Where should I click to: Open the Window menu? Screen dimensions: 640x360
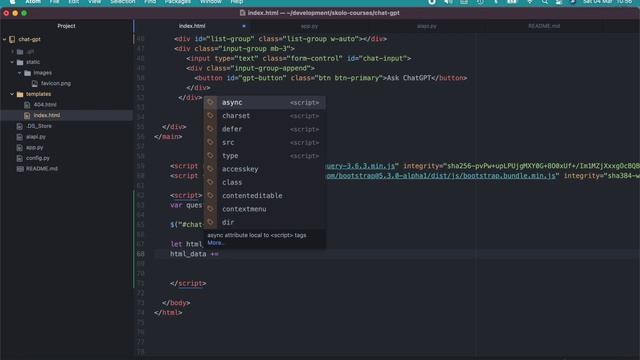(x=211, y=2)
